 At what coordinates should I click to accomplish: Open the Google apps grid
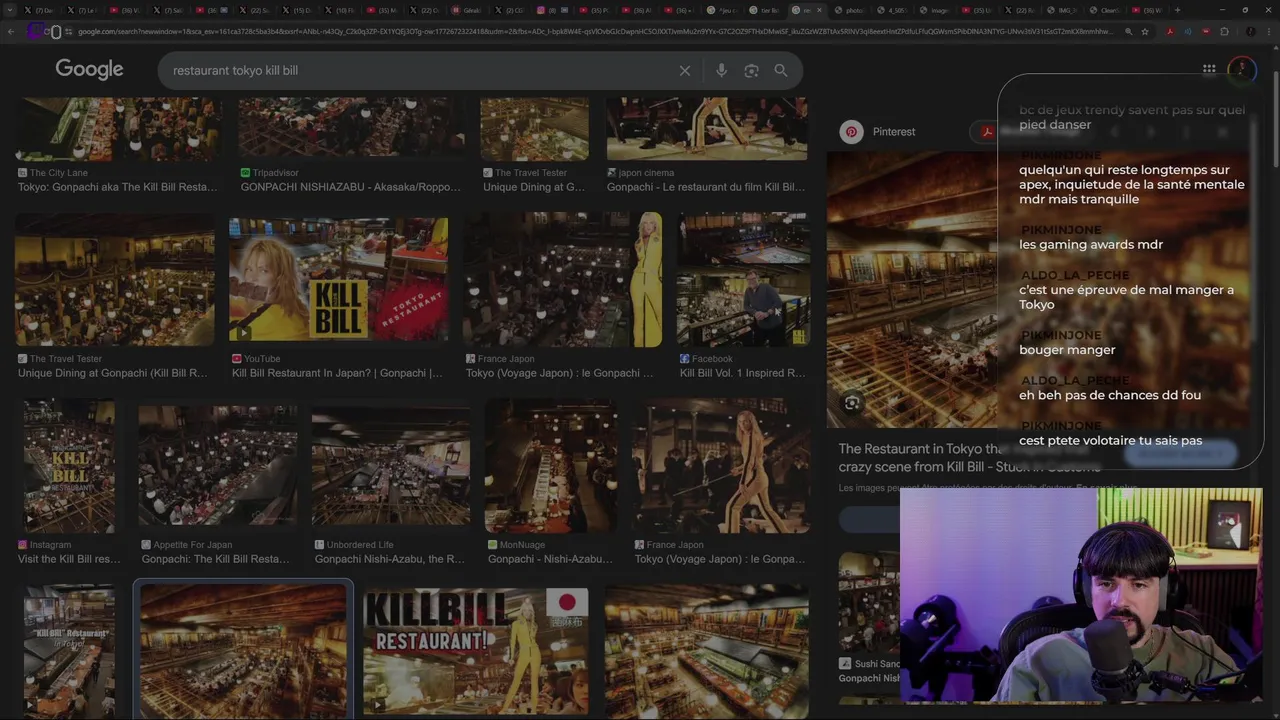[1209, 69]
